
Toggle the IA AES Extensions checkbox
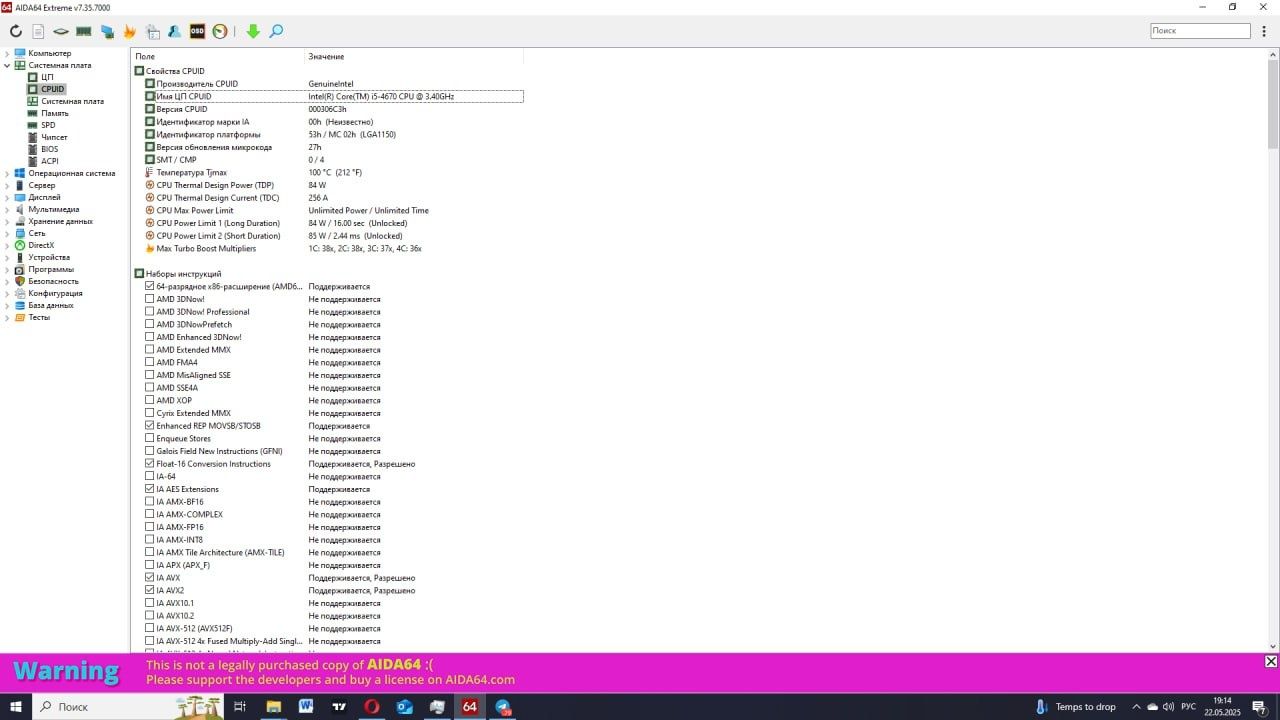pos(149,489)
